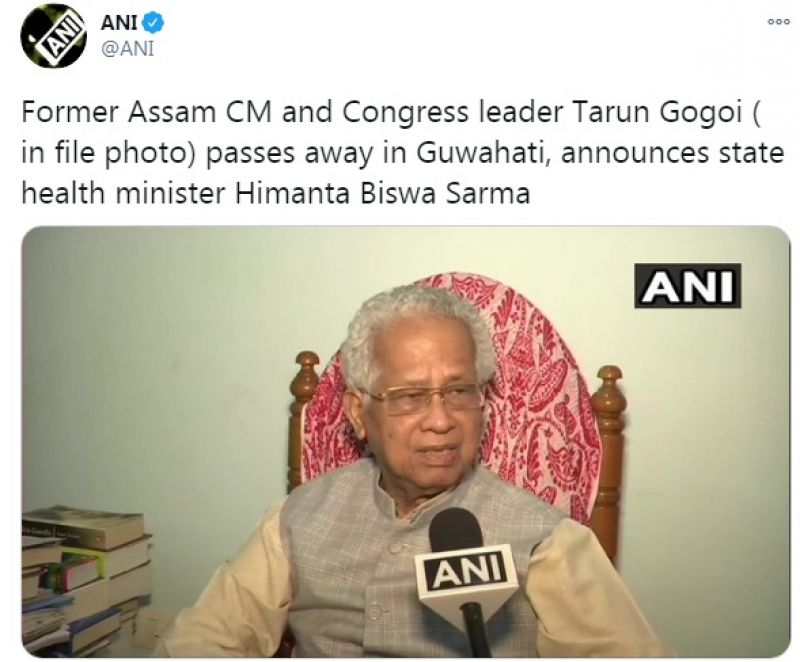Viewport: 800px width, 662px height.
Task: Click the ANI watermark in the photo
Action: 687,286
